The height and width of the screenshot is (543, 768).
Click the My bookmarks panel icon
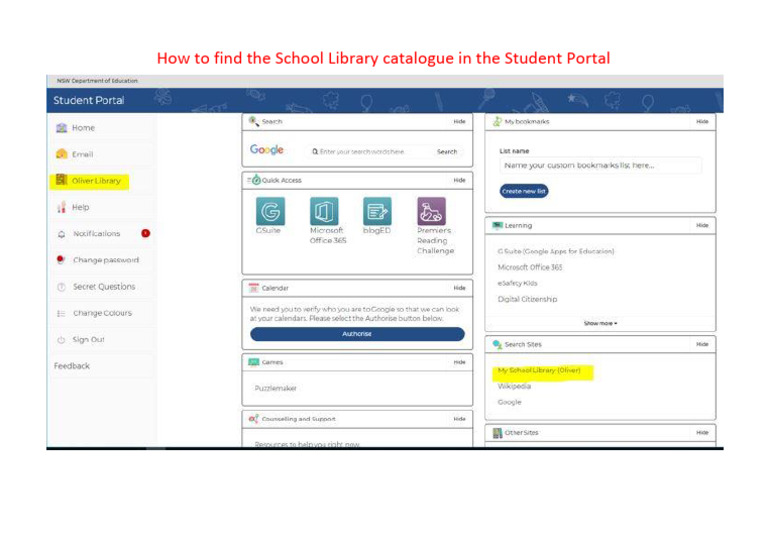coord(497,121)
